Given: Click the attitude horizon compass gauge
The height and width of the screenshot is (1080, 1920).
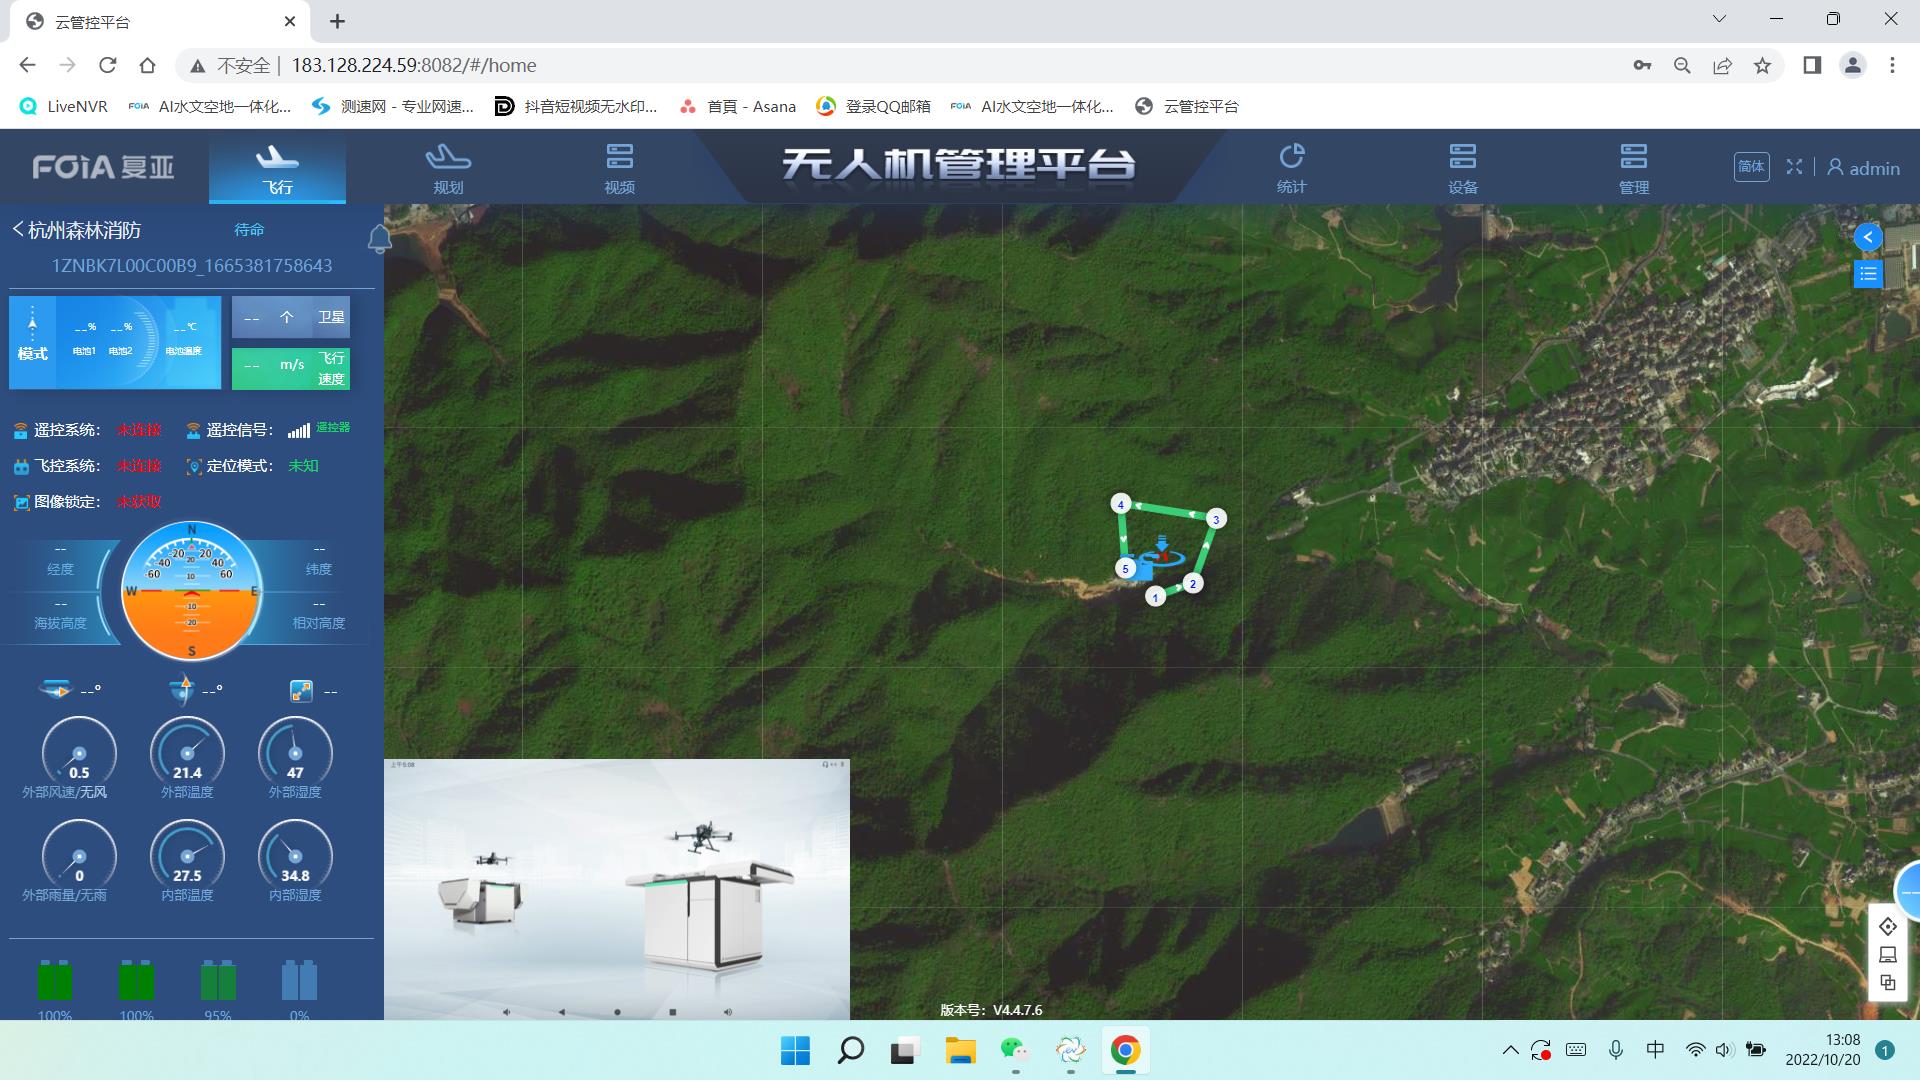Looking at the screenshot, I should (x=191, y=591).
